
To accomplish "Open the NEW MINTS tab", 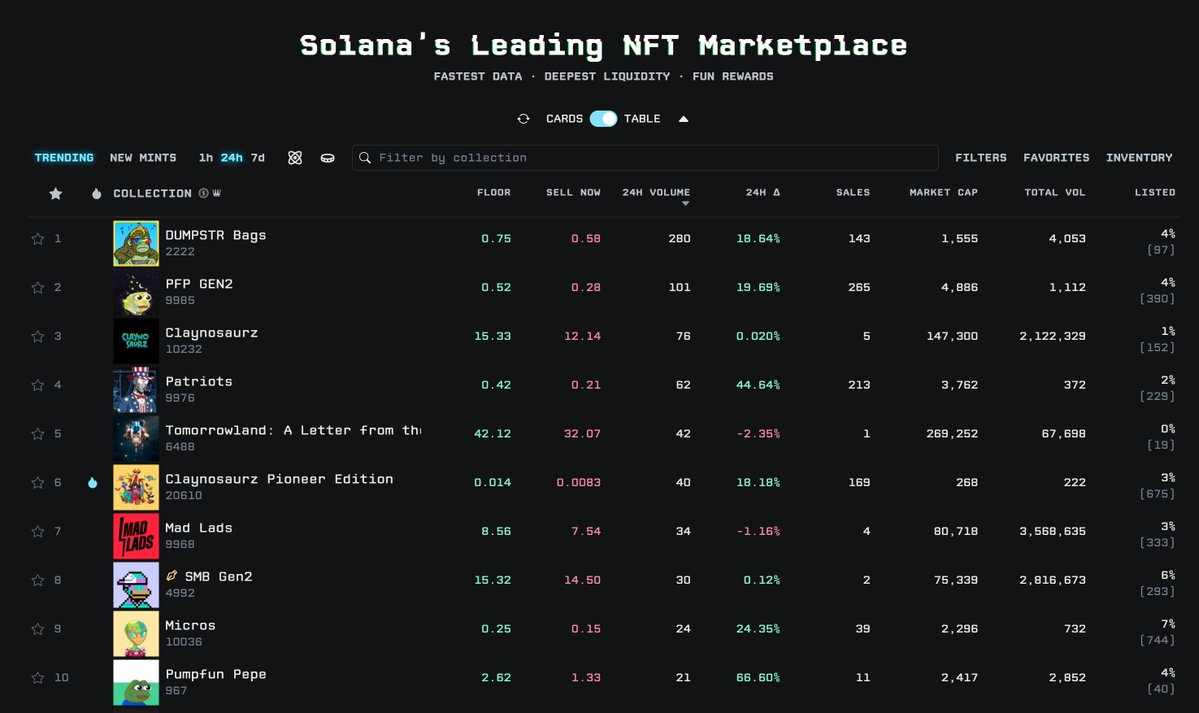I will click(x=143, y=158).
